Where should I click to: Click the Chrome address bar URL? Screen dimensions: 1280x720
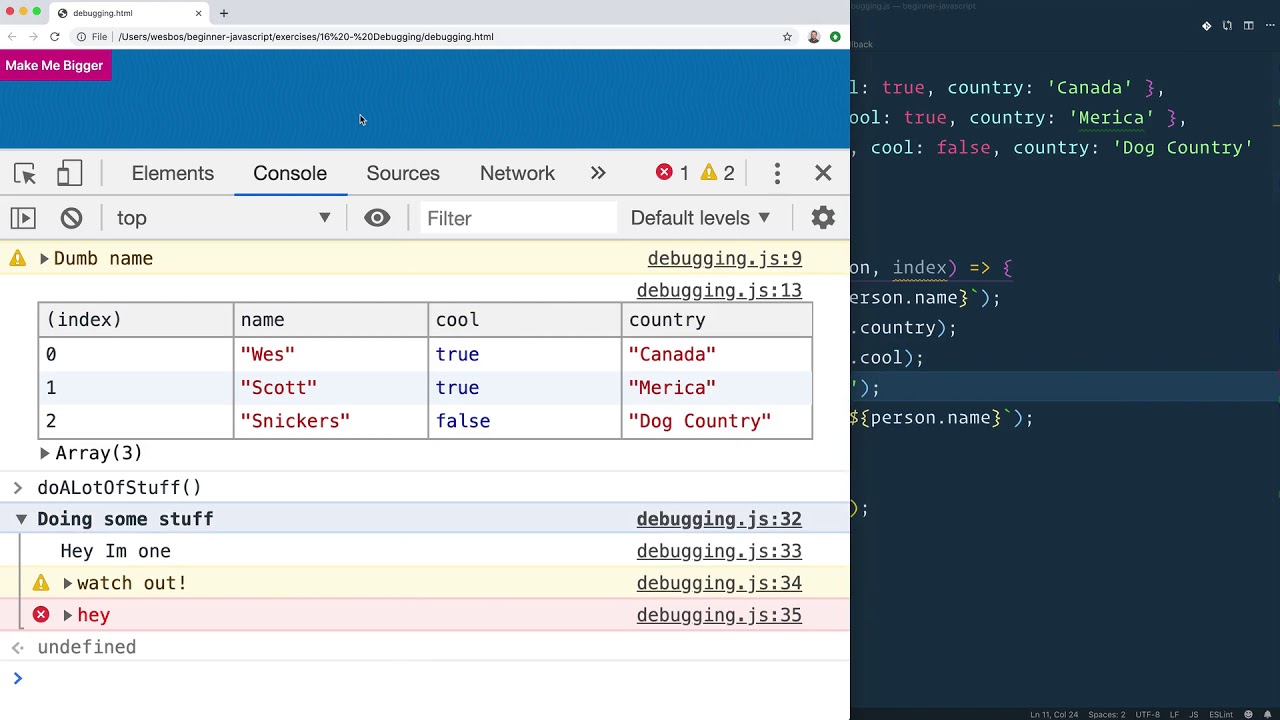point(306,37)
